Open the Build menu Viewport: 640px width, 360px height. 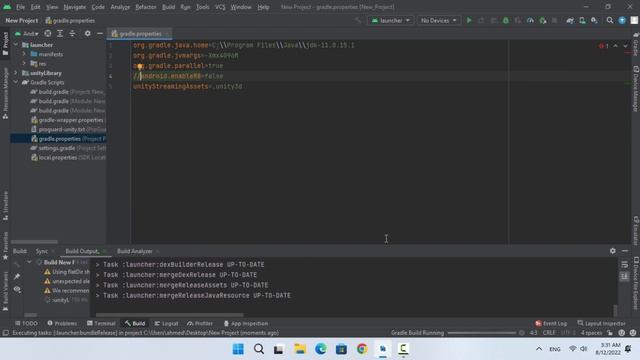(168, 7)
